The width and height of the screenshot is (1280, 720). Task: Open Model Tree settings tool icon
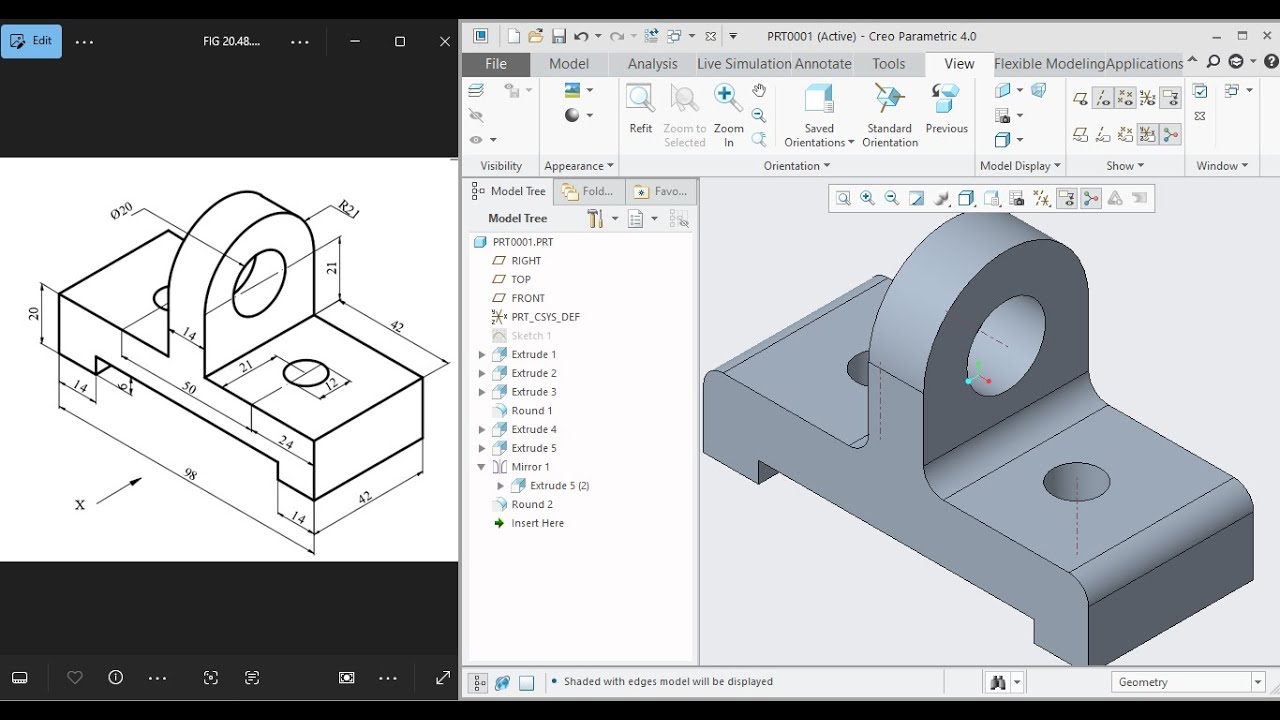596,218
